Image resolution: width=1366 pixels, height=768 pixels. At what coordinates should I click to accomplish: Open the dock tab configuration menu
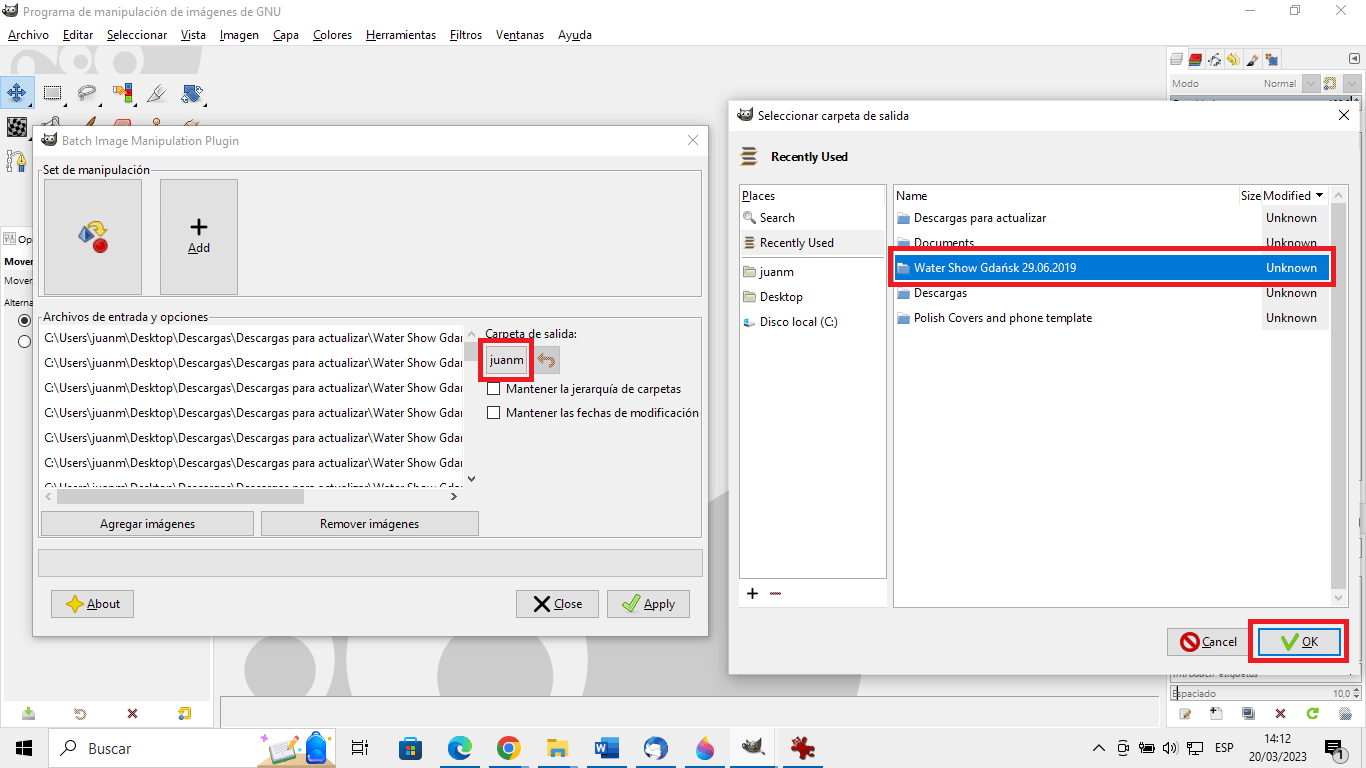pos(1353,59)
